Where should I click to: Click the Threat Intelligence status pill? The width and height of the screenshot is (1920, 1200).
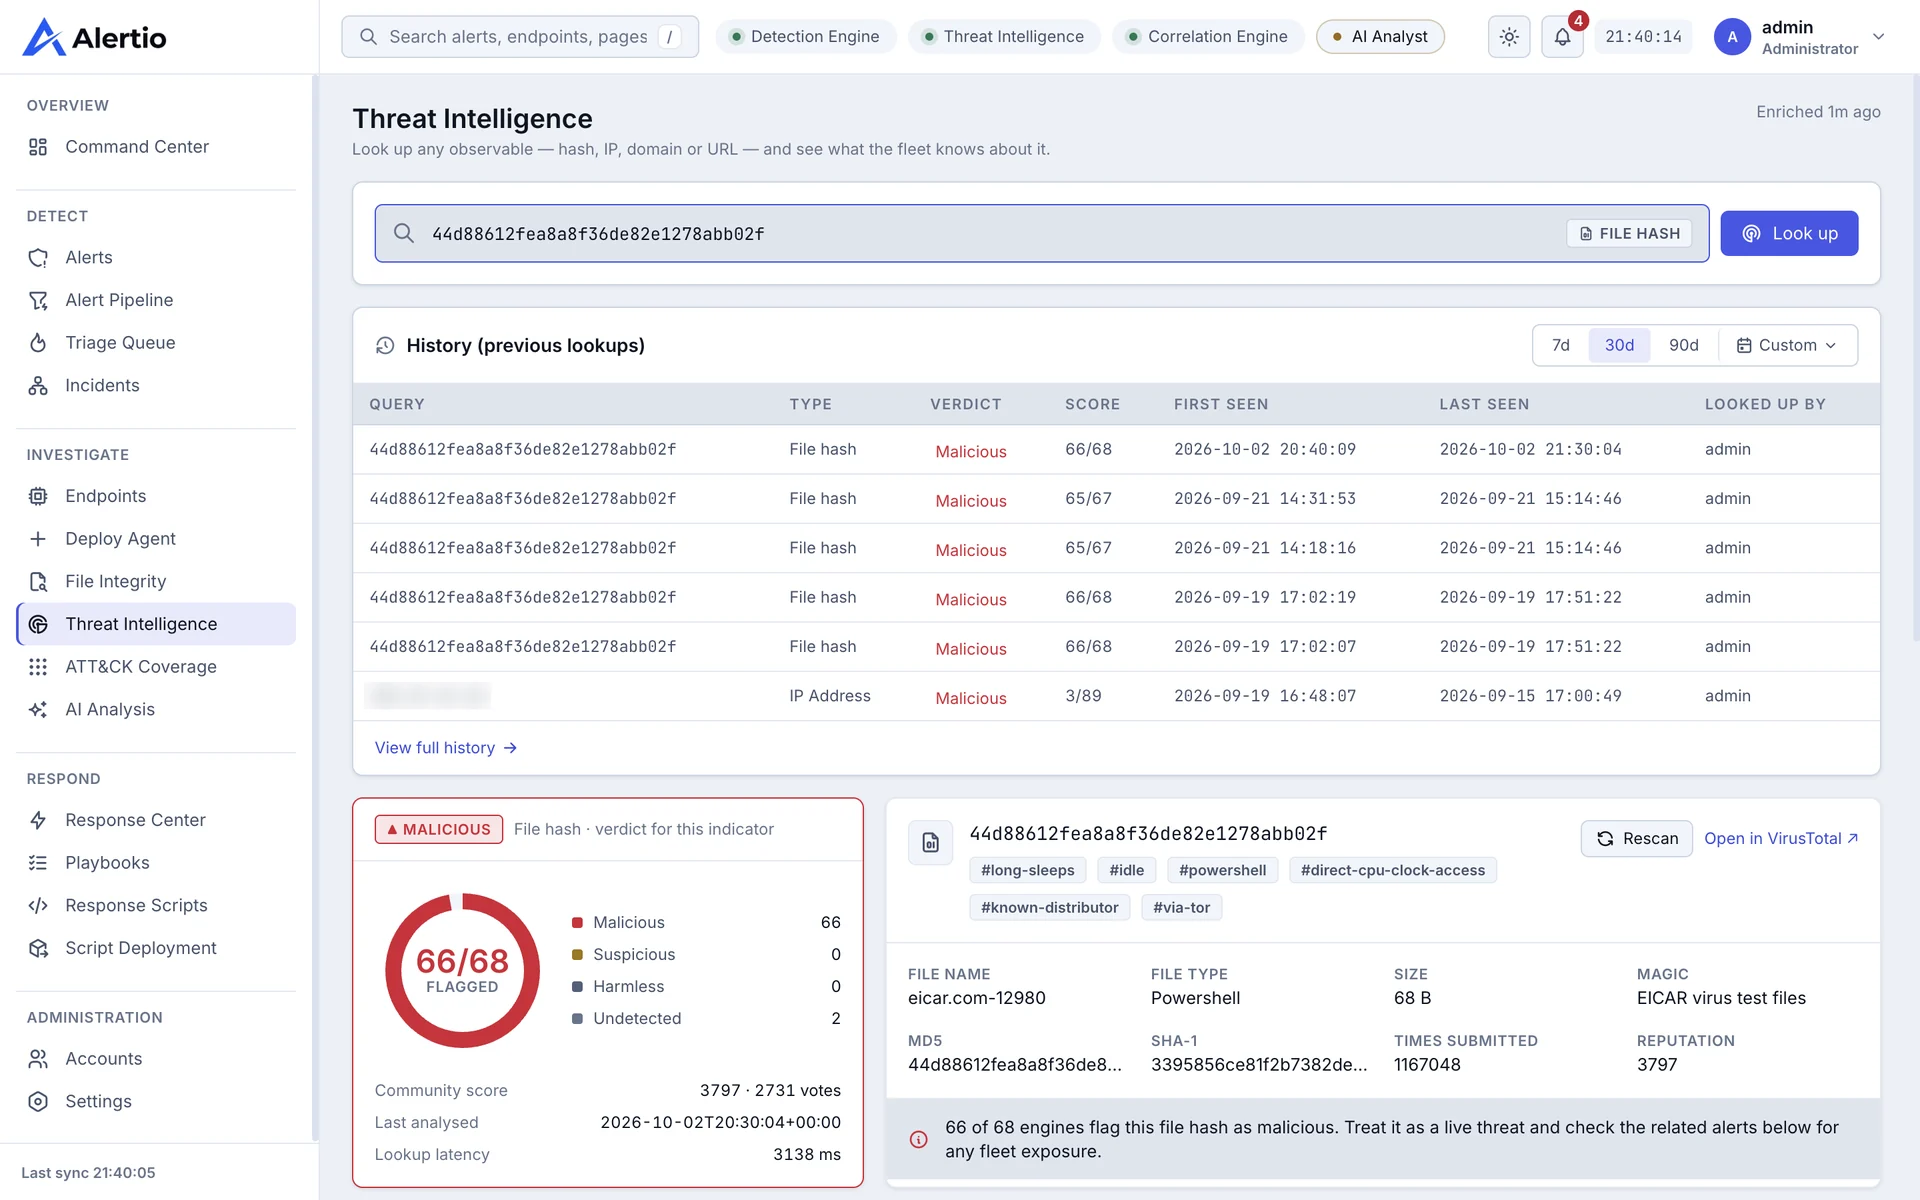tap(1004, 37)
